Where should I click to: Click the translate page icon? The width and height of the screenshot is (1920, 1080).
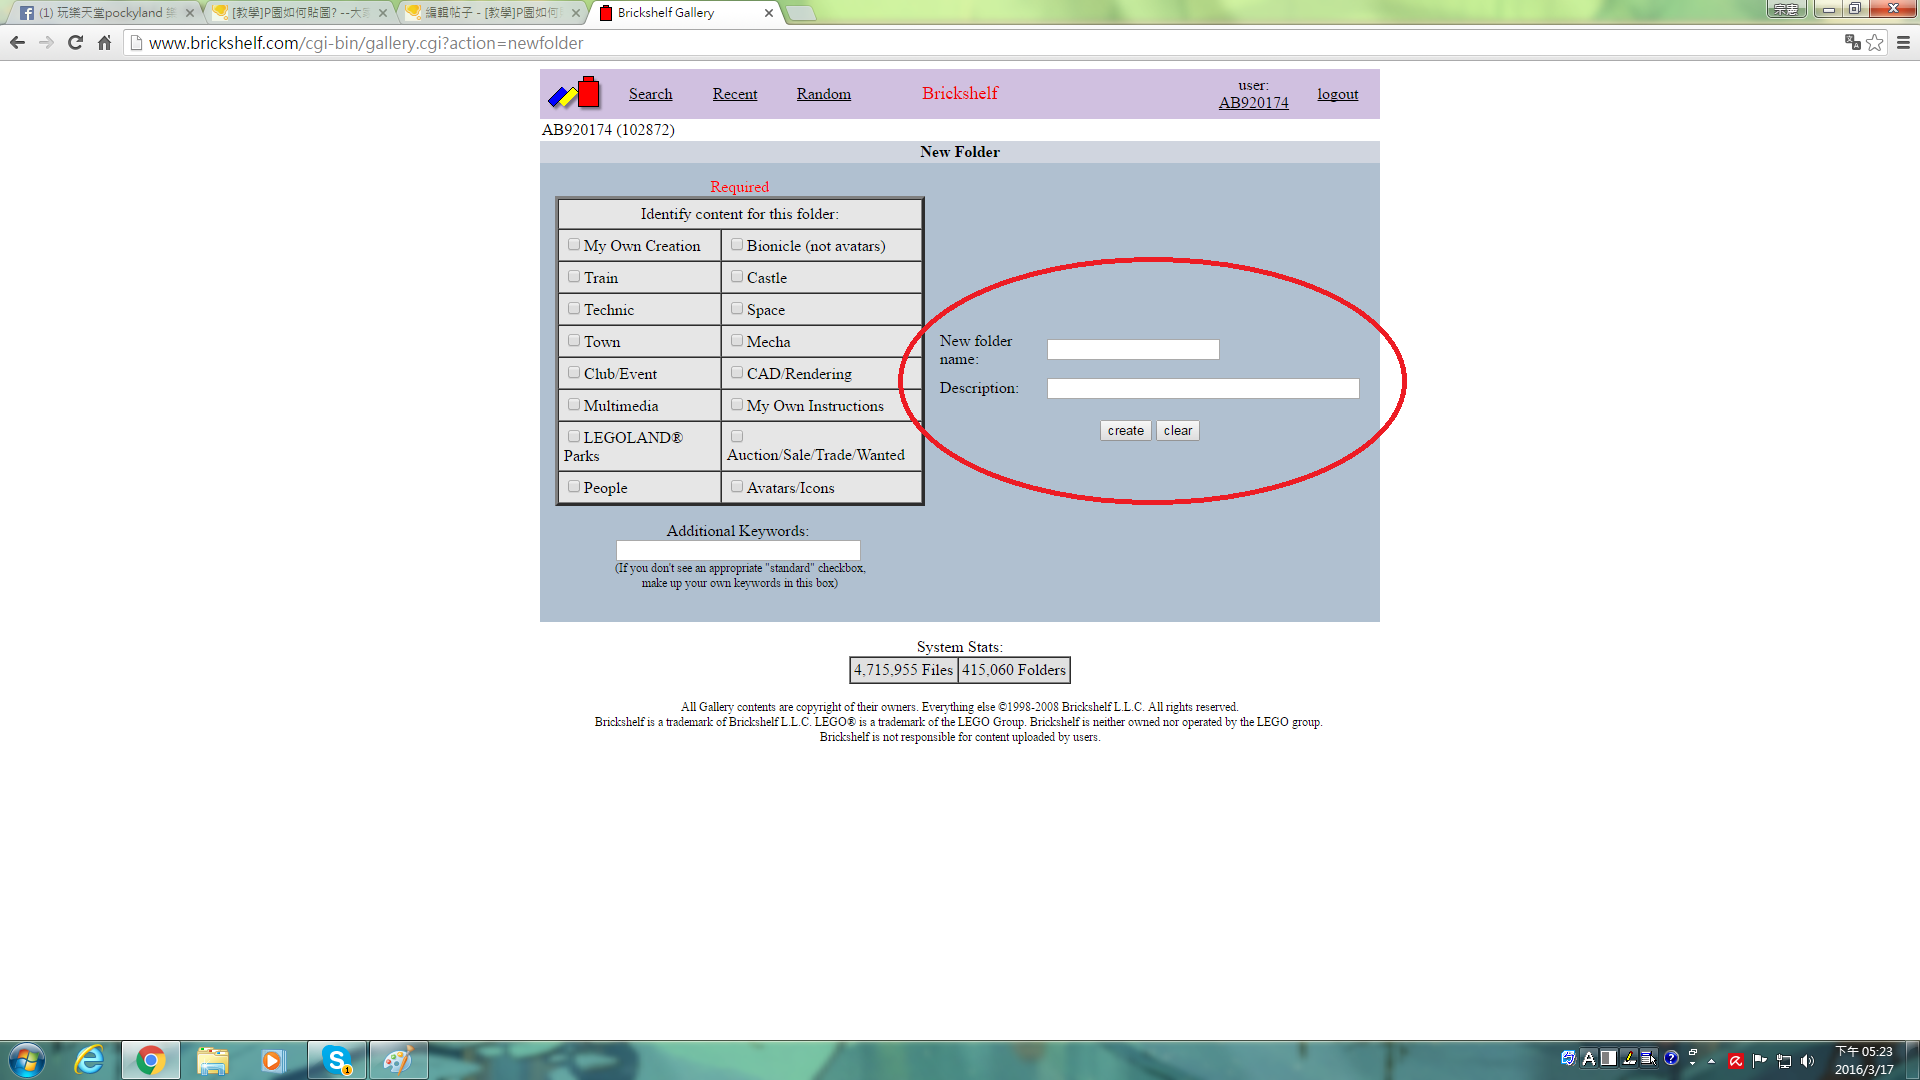pos(1852,43)
